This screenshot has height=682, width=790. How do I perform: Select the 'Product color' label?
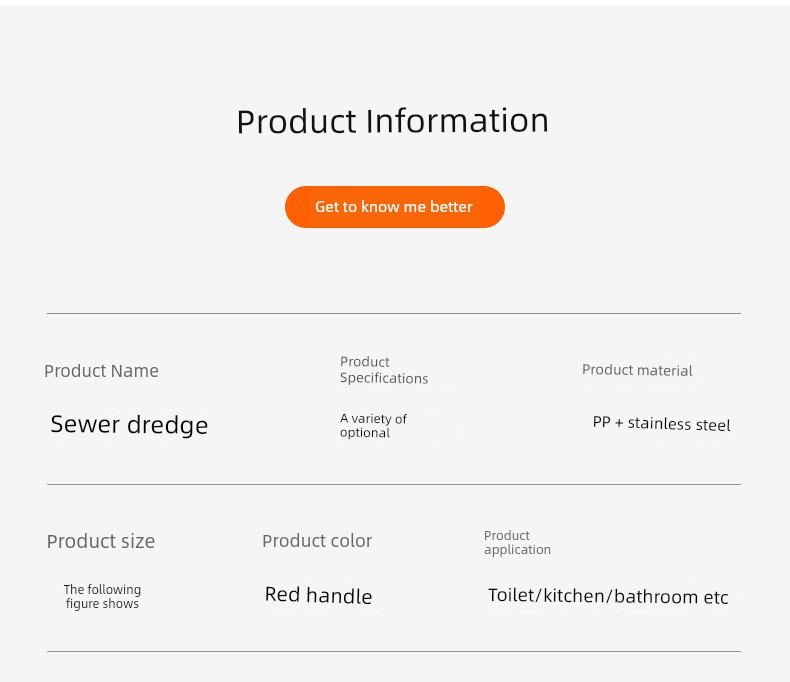[x=316, y=541]
